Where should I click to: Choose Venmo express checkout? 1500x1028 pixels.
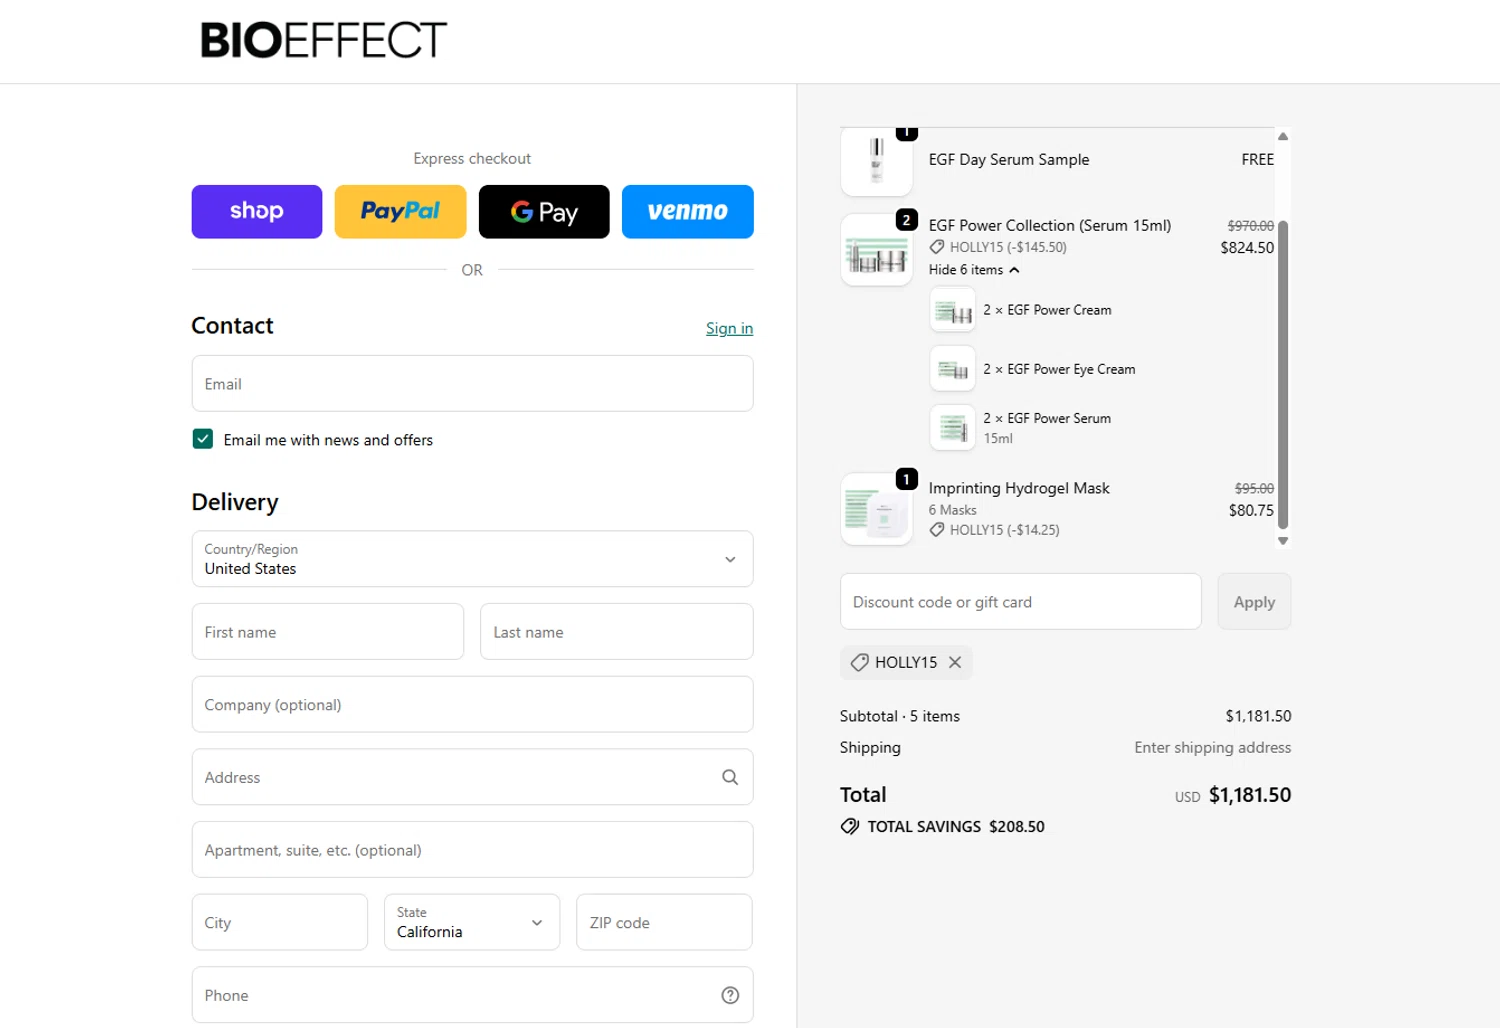(x=688, y=211)
